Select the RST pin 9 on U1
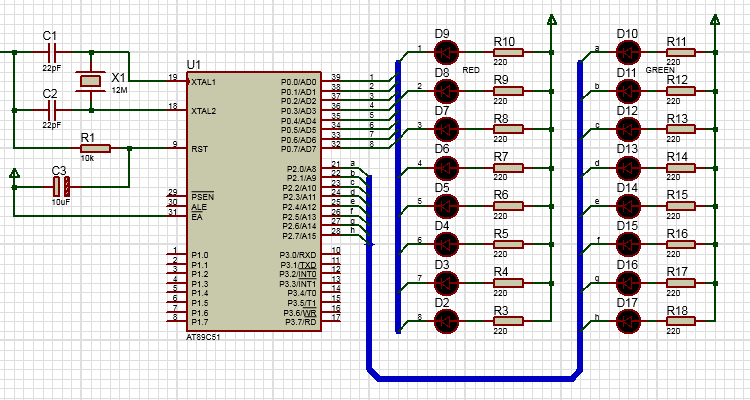This screenshot has width=750, height=400. (177, 148)
